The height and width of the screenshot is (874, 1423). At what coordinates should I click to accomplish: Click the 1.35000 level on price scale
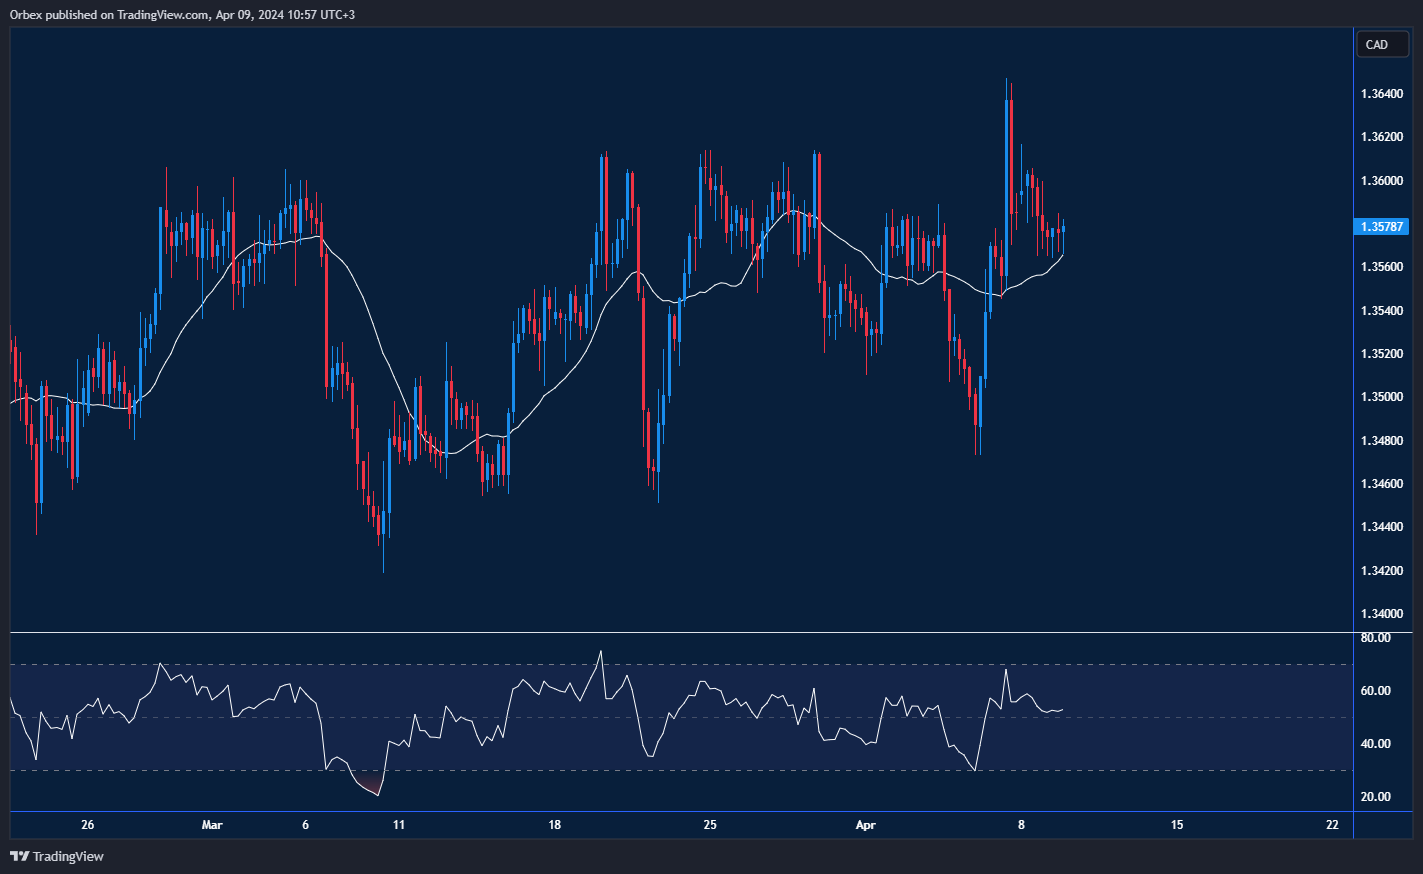coord(1381,397)
